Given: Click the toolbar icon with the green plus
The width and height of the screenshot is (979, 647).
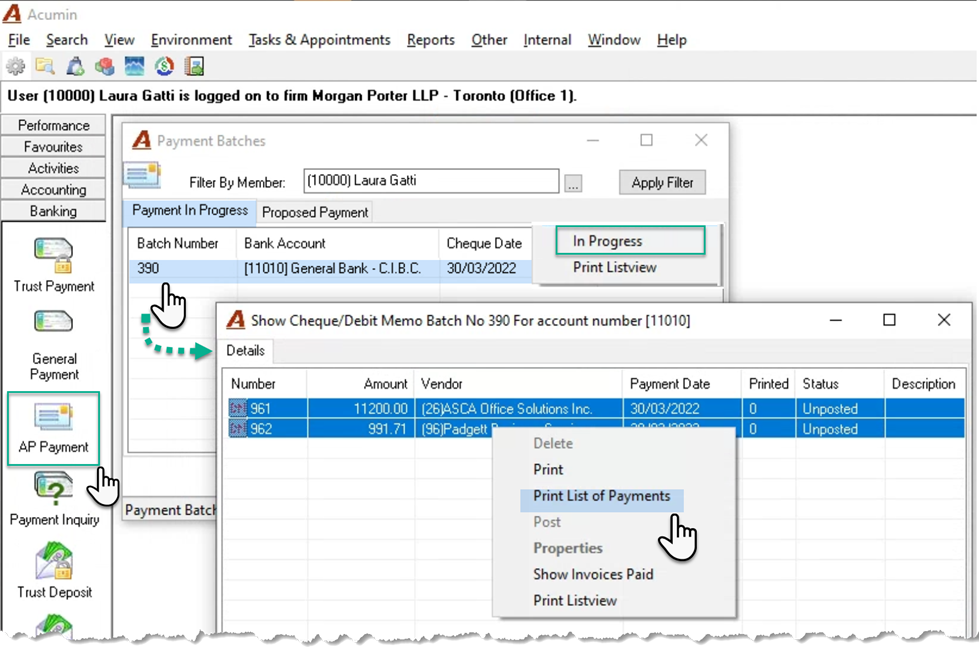Looking at the screenshot, I should (x=75, y=66).
